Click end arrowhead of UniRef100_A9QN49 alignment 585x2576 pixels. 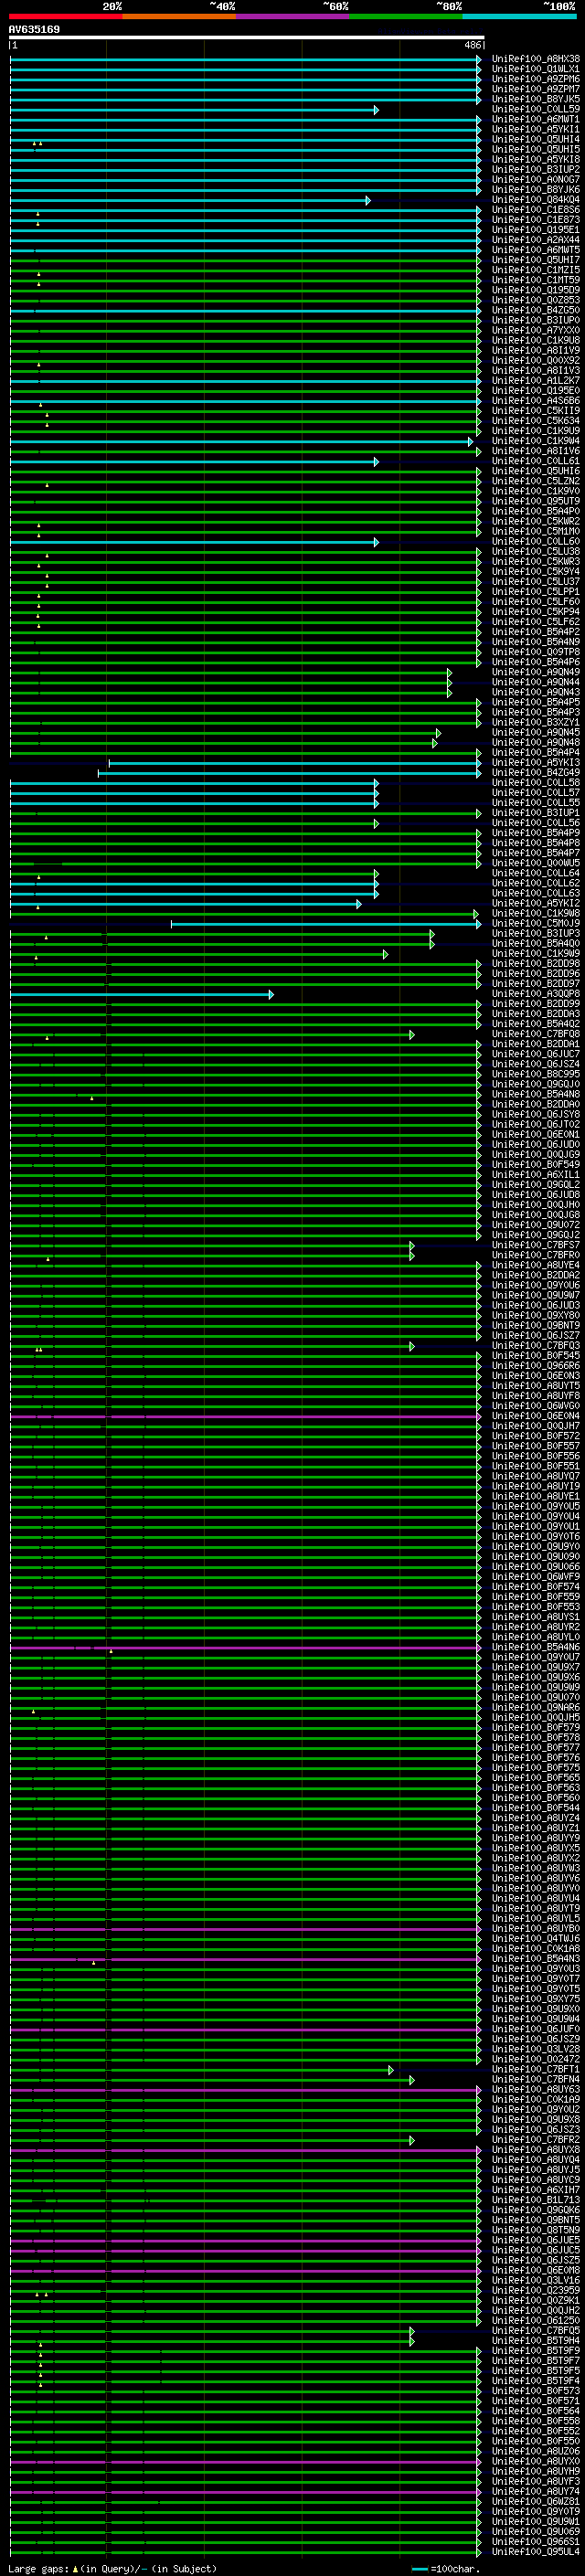point(449,673)
